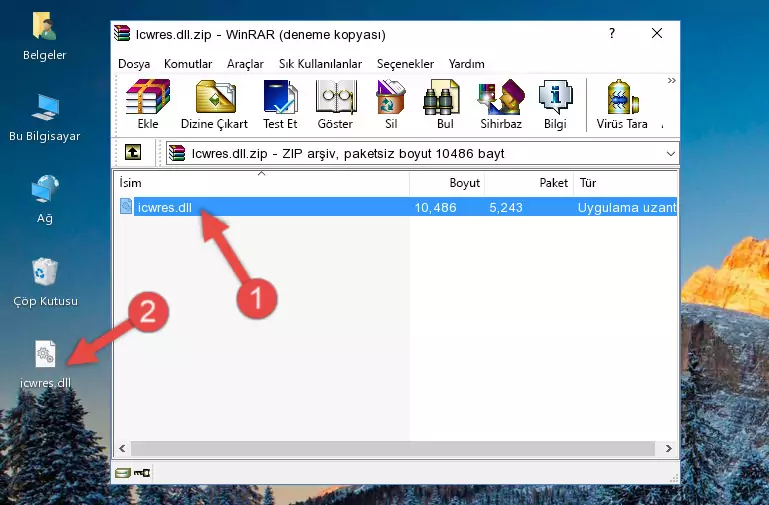769x505 pixels.
Task: Click the horizontal scrollbar track
Action: pyautogui.click(x=392, y=448)
